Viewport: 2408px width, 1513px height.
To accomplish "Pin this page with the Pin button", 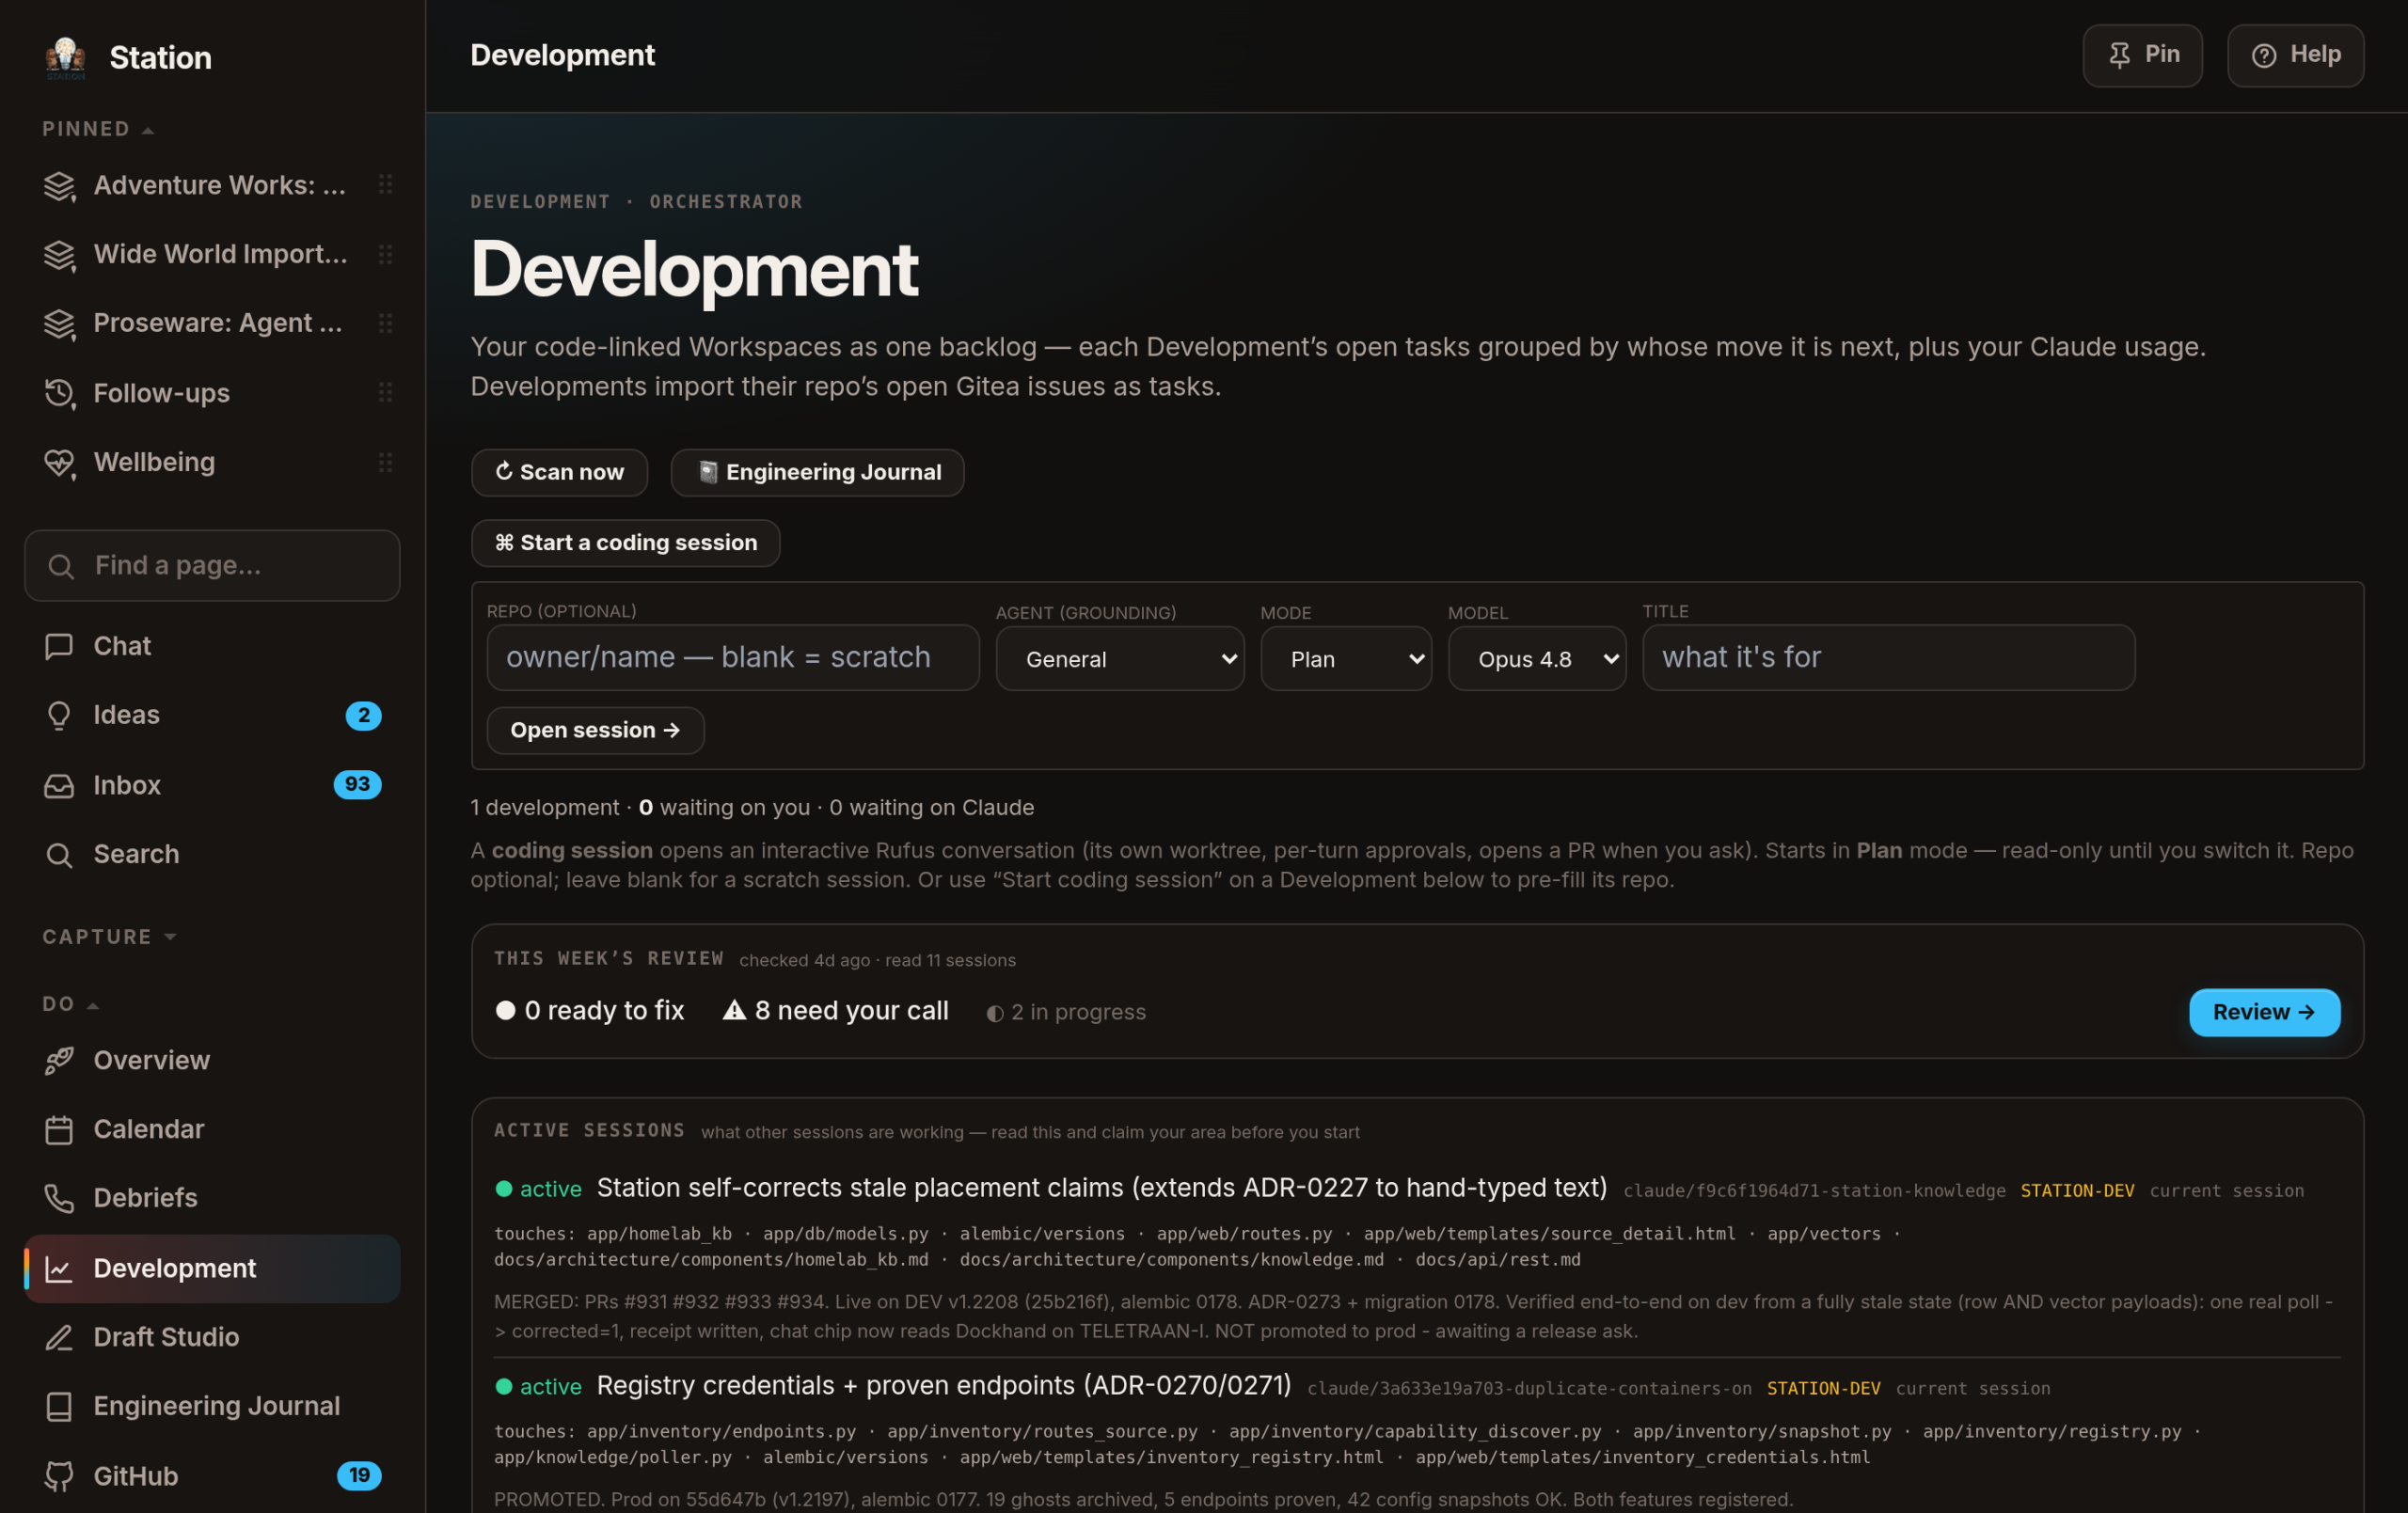I will (x=2143, y=55).
